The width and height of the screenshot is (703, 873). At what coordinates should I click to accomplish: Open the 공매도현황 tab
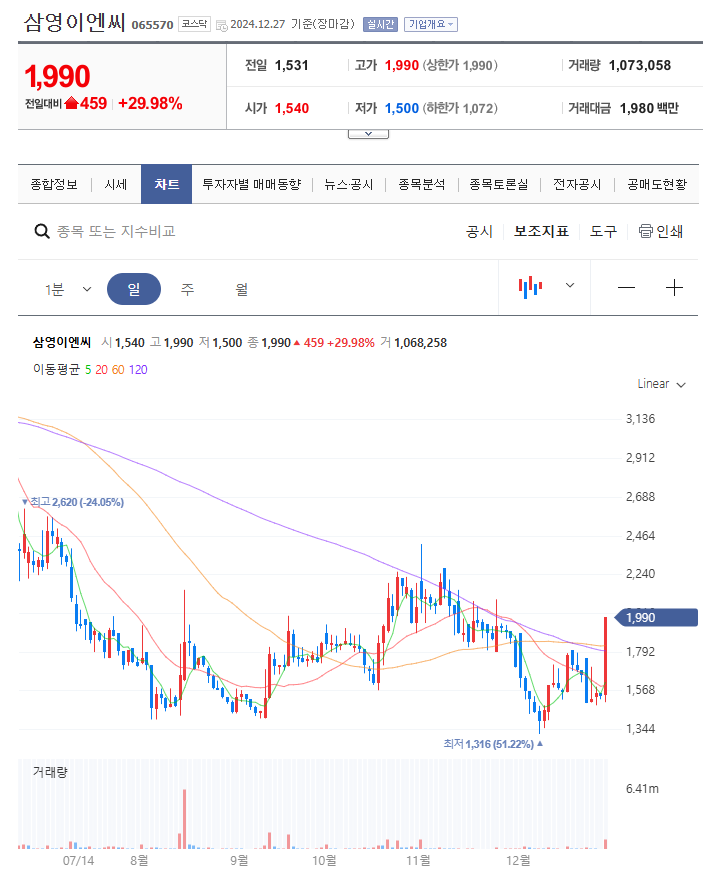click(x=657, y=184)
